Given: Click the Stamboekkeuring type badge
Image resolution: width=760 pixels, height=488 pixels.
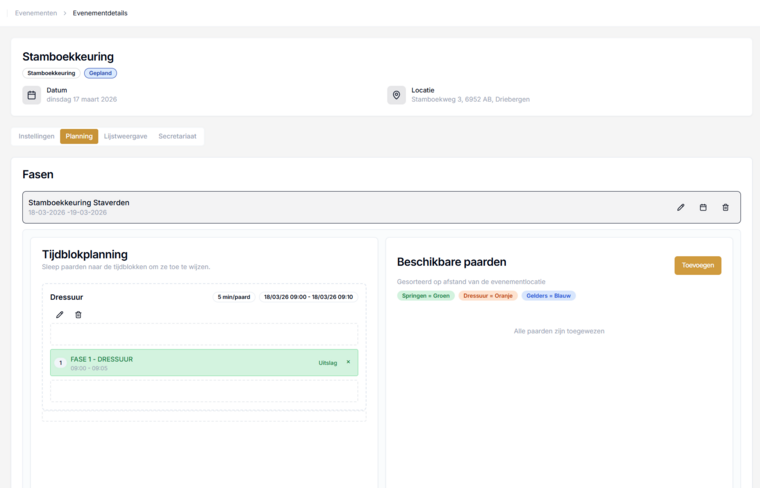Looking at the screenshot, I should tap(51, 73).
